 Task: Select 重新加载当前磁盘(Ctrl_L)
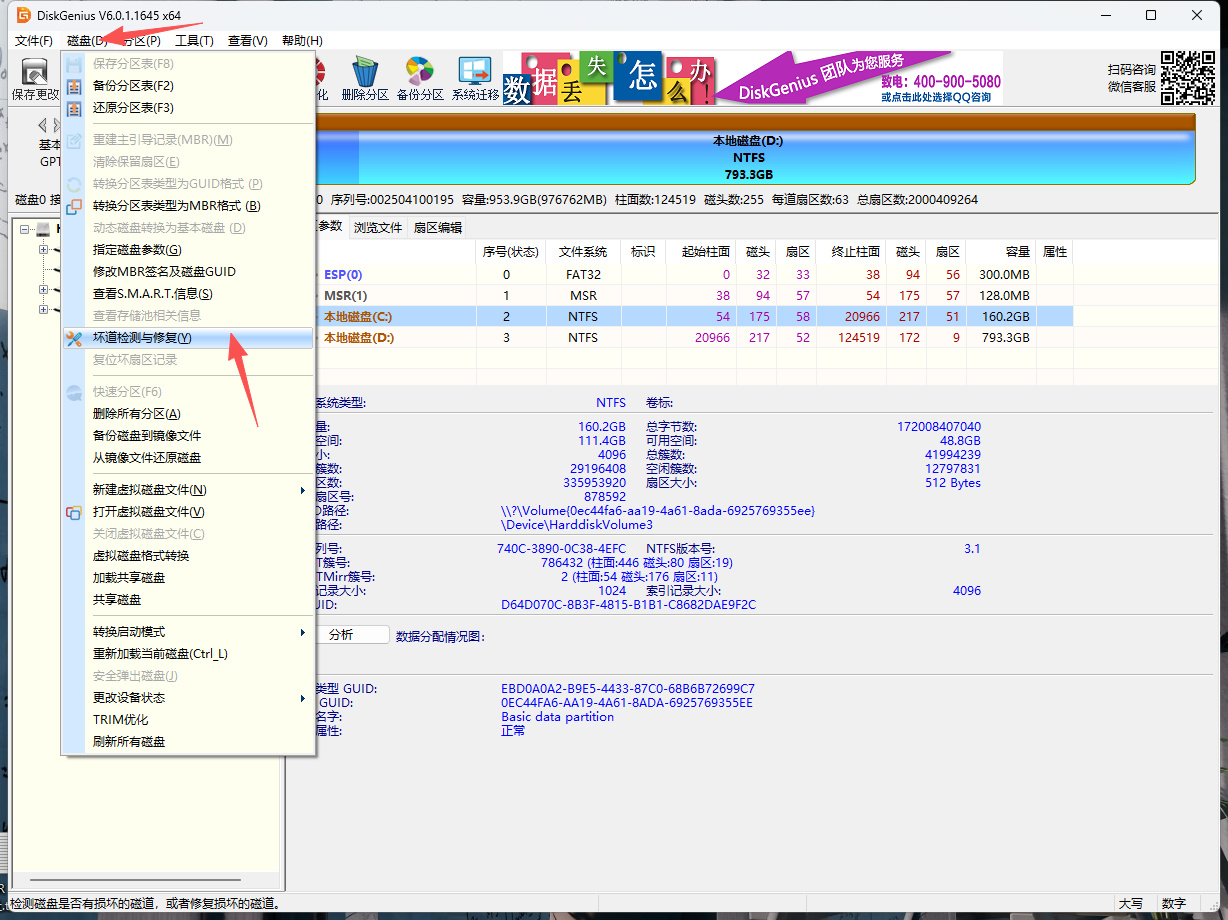pyautogui.click(x=188, y=654)
